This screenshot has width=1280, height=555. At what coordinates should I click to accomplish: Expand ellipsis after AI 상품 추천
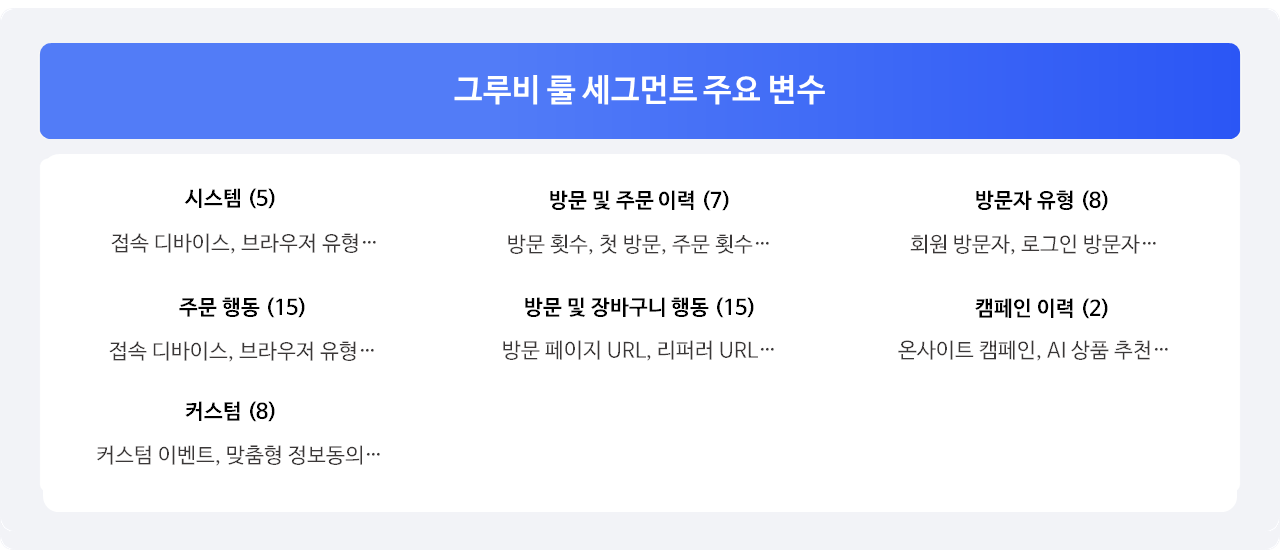[1161, 352]
